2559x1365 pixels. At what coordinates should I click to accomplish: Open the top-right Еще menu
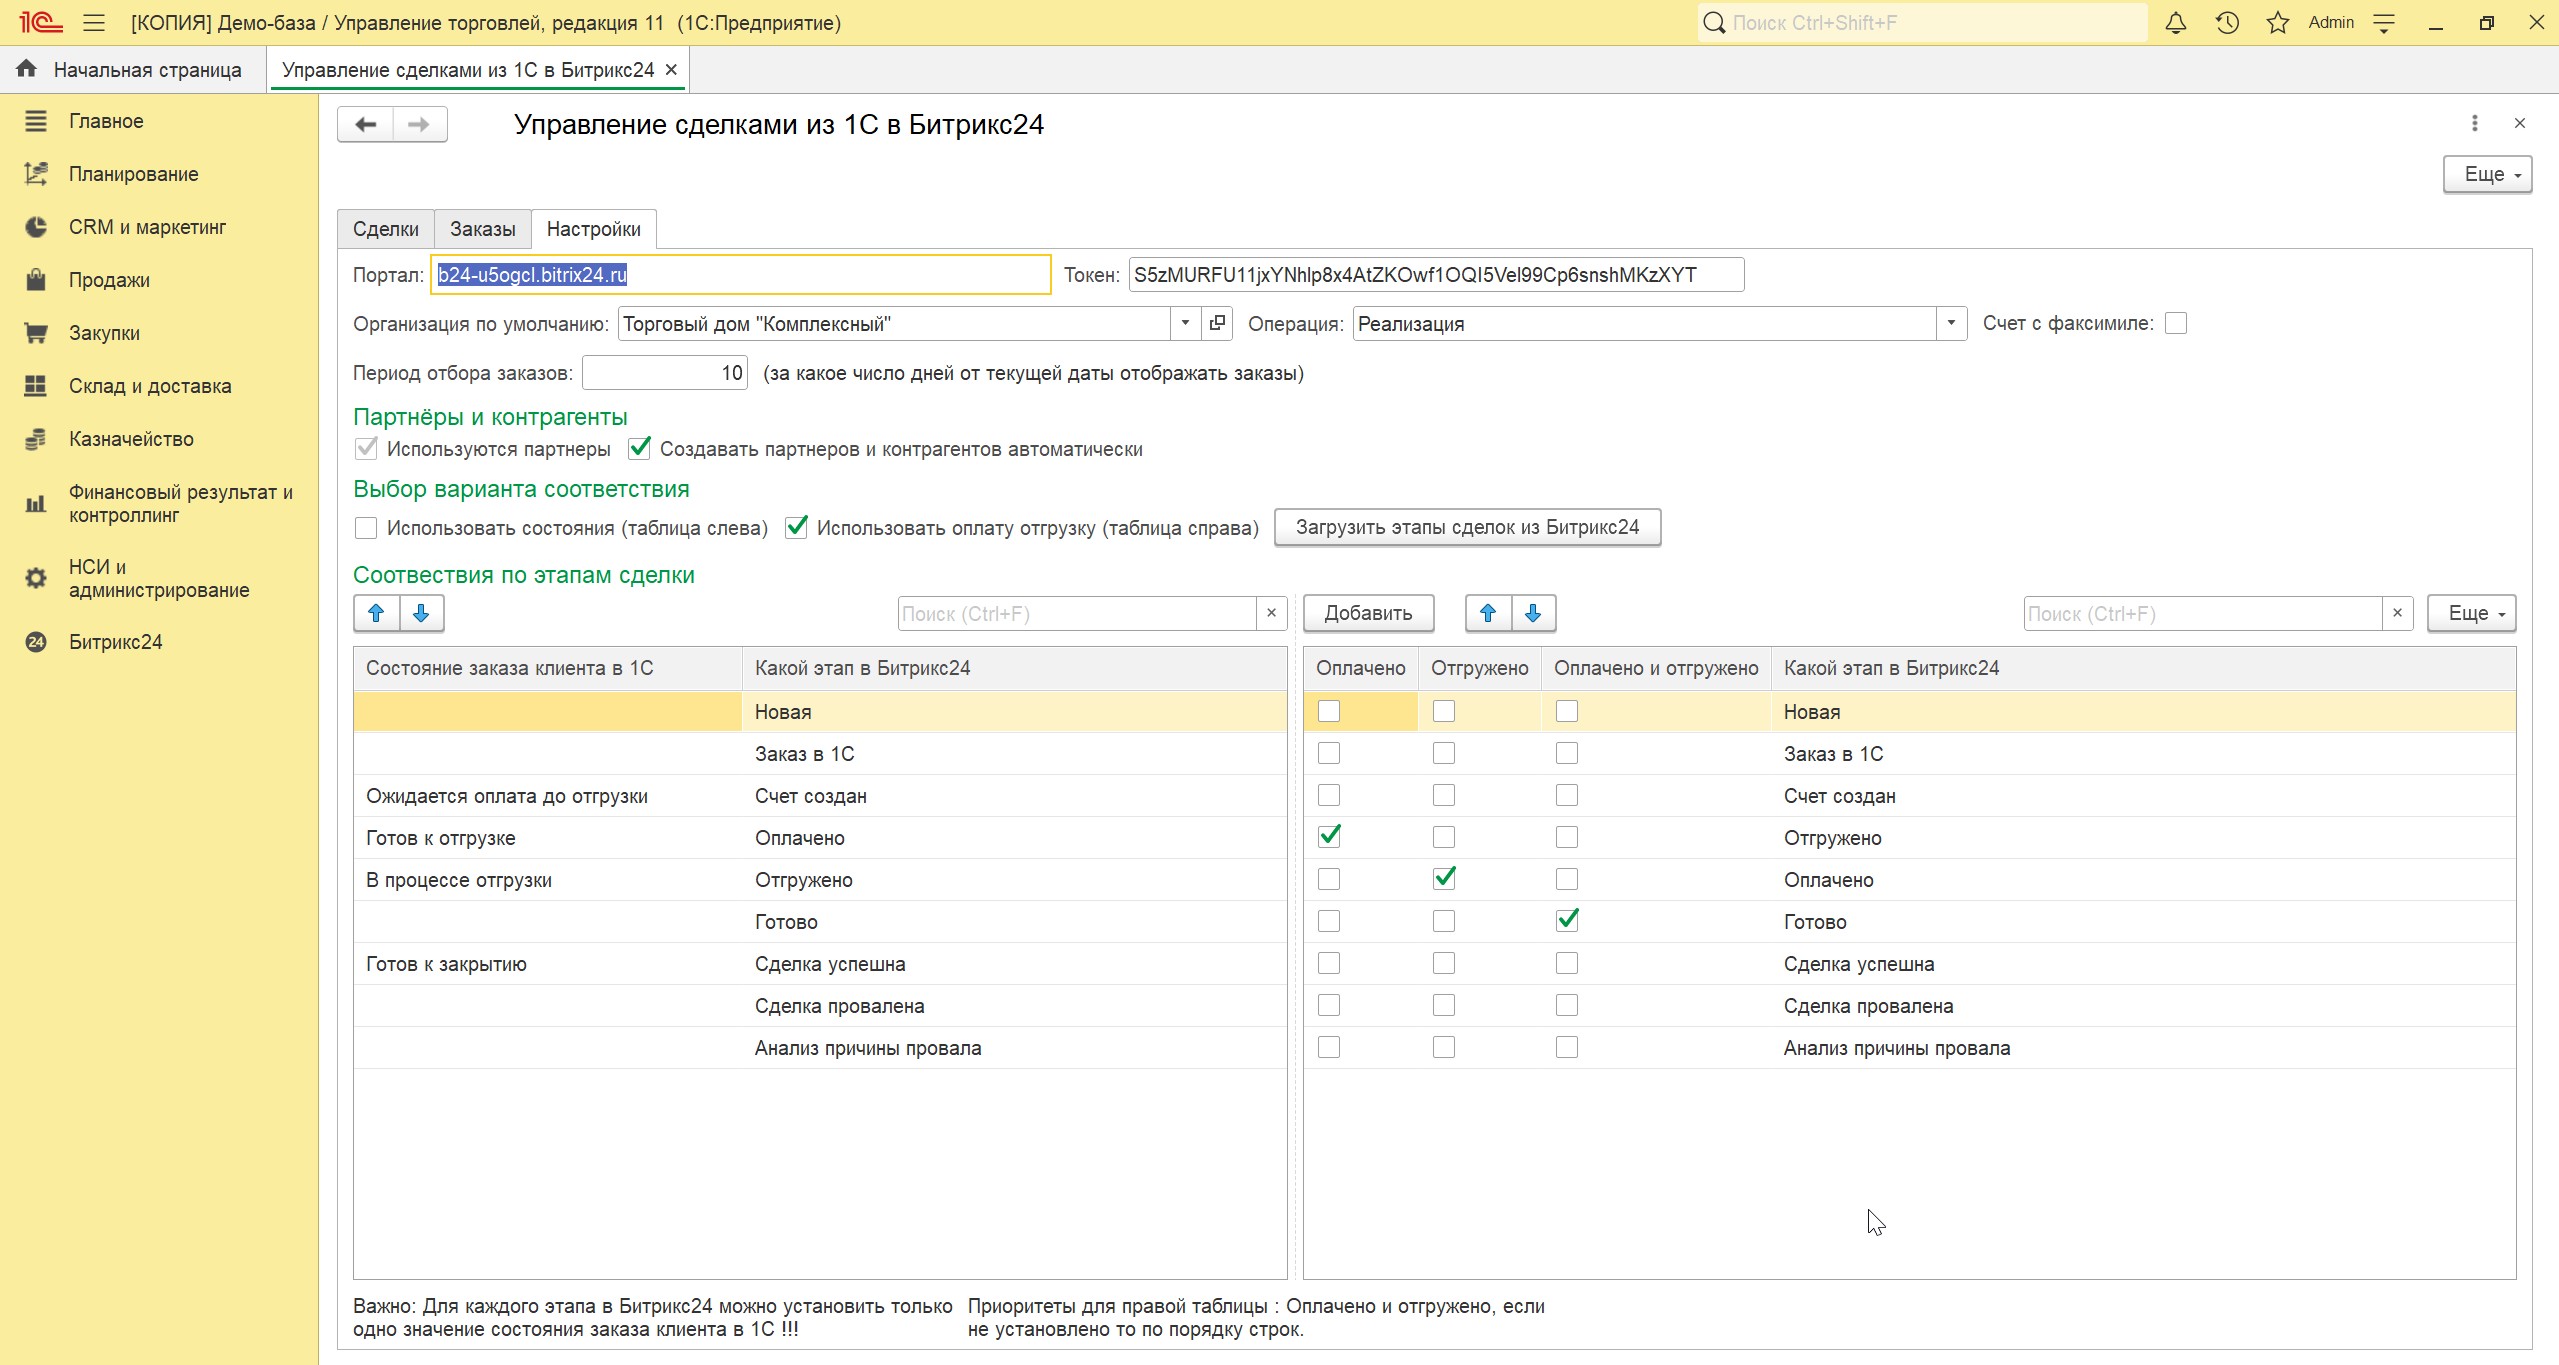pyautogui.click(x=2486, y=174)
